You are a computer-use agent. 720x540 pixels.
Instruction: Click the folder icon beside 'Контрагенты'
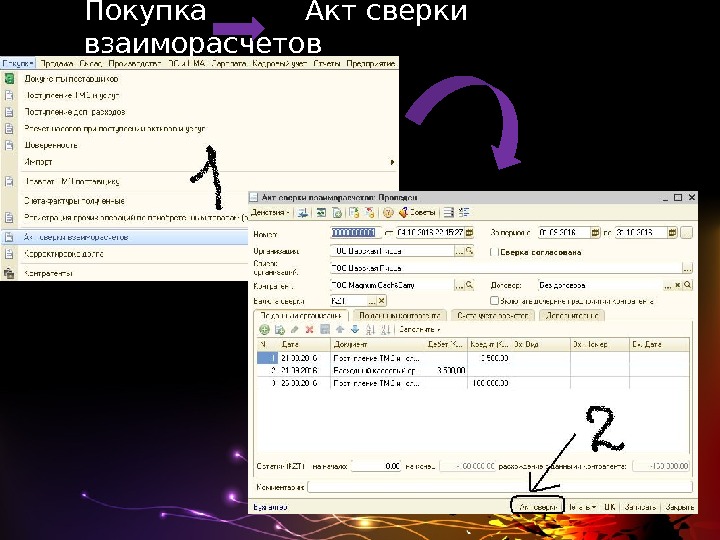click(9, 273)
